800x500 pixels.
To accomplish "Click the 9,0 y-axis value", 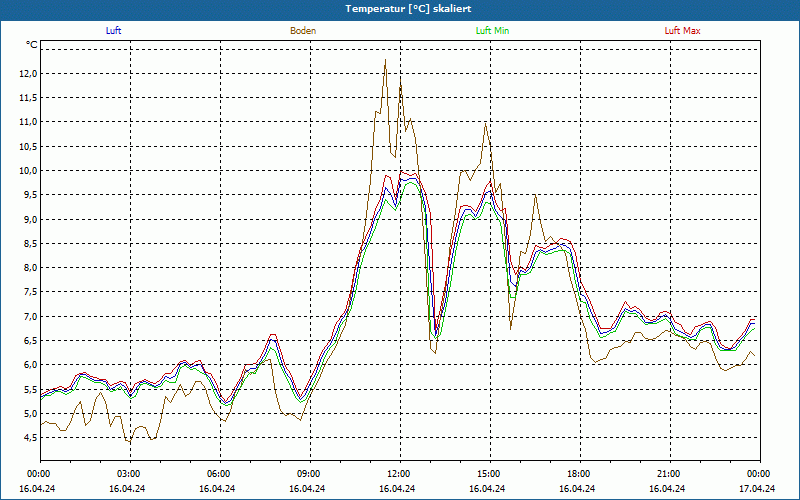I will click(x=31, y=219).
